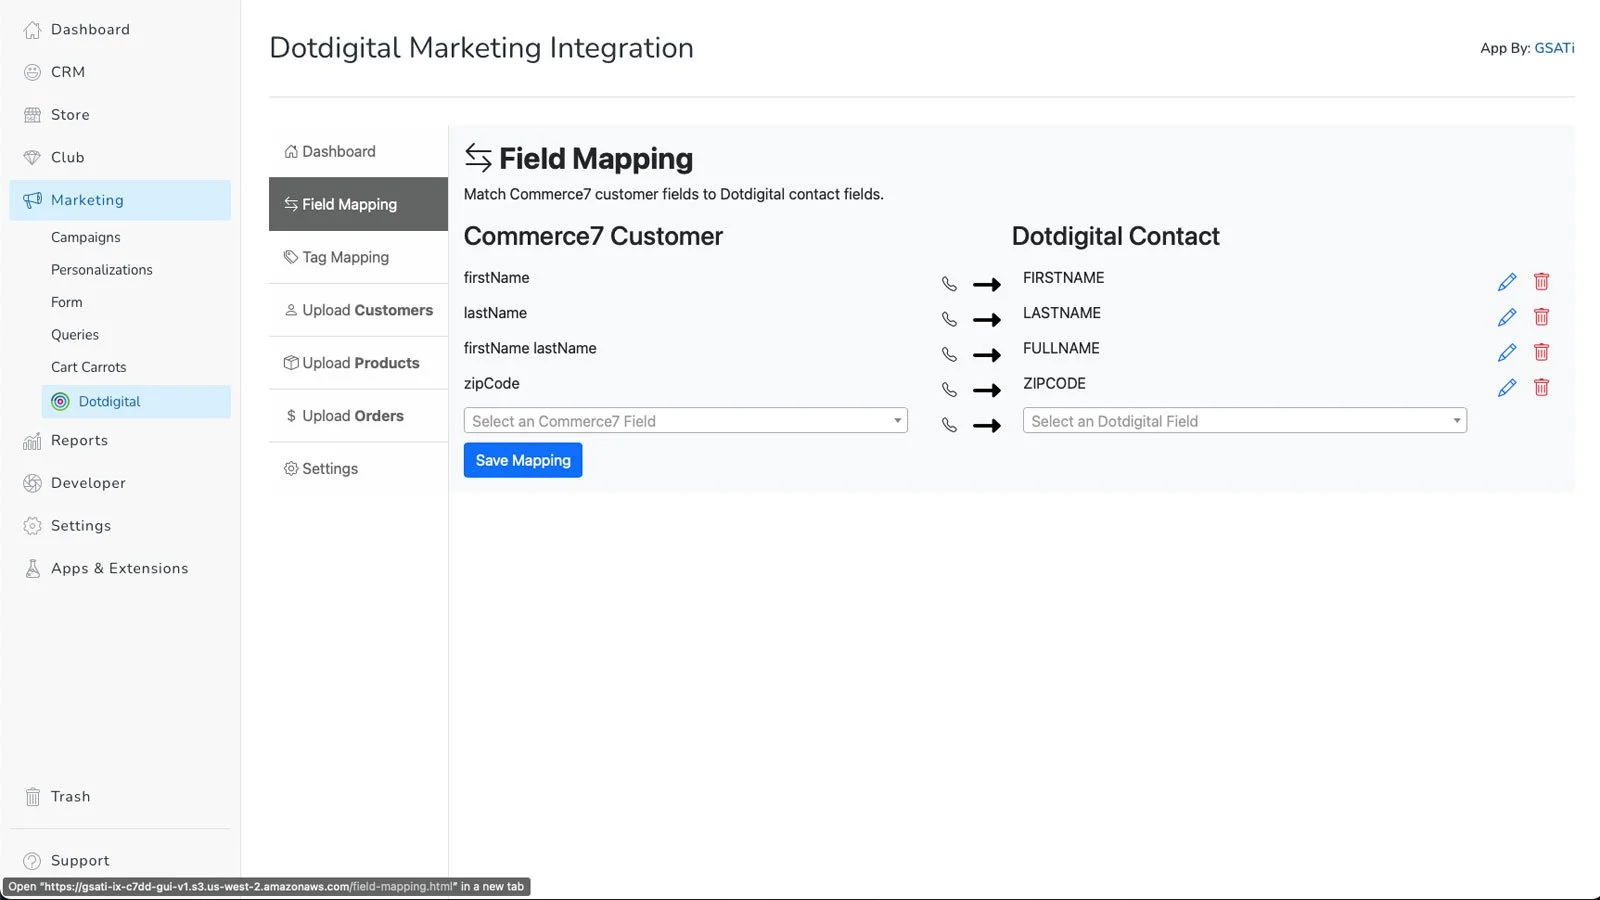Click the Save Mapping button
Screen dimensions: 1600x900
pos(523,460)
